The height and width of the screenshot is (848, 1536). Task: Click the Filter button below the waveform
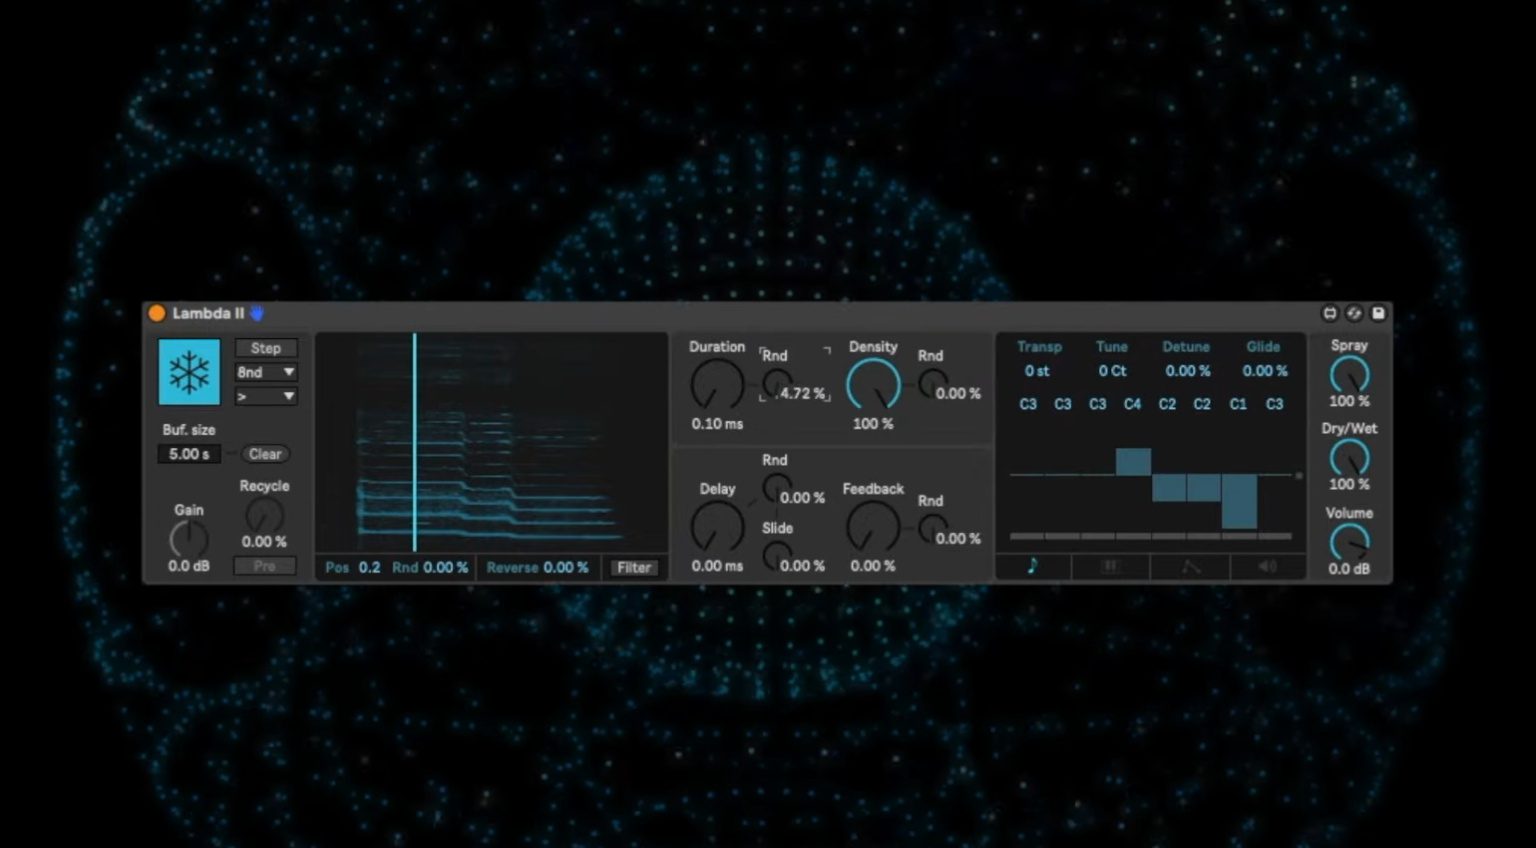tap(634, 567)
